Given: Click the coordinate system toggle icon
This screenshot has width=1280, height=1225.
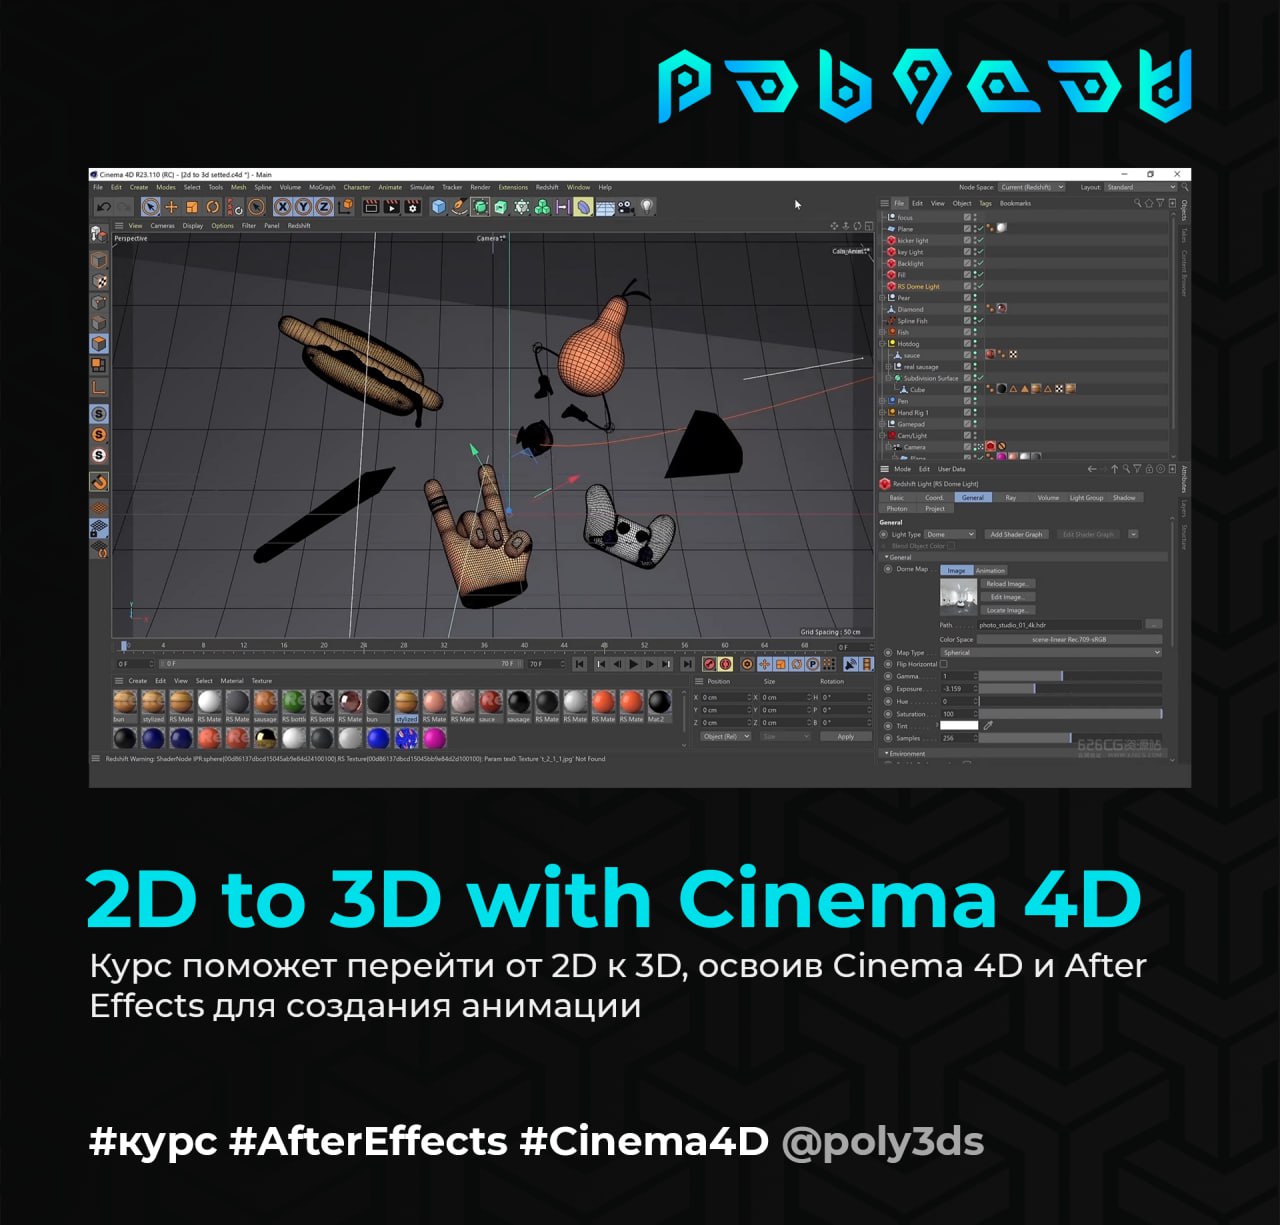Looking at the screenshot, I should (346, 207).
